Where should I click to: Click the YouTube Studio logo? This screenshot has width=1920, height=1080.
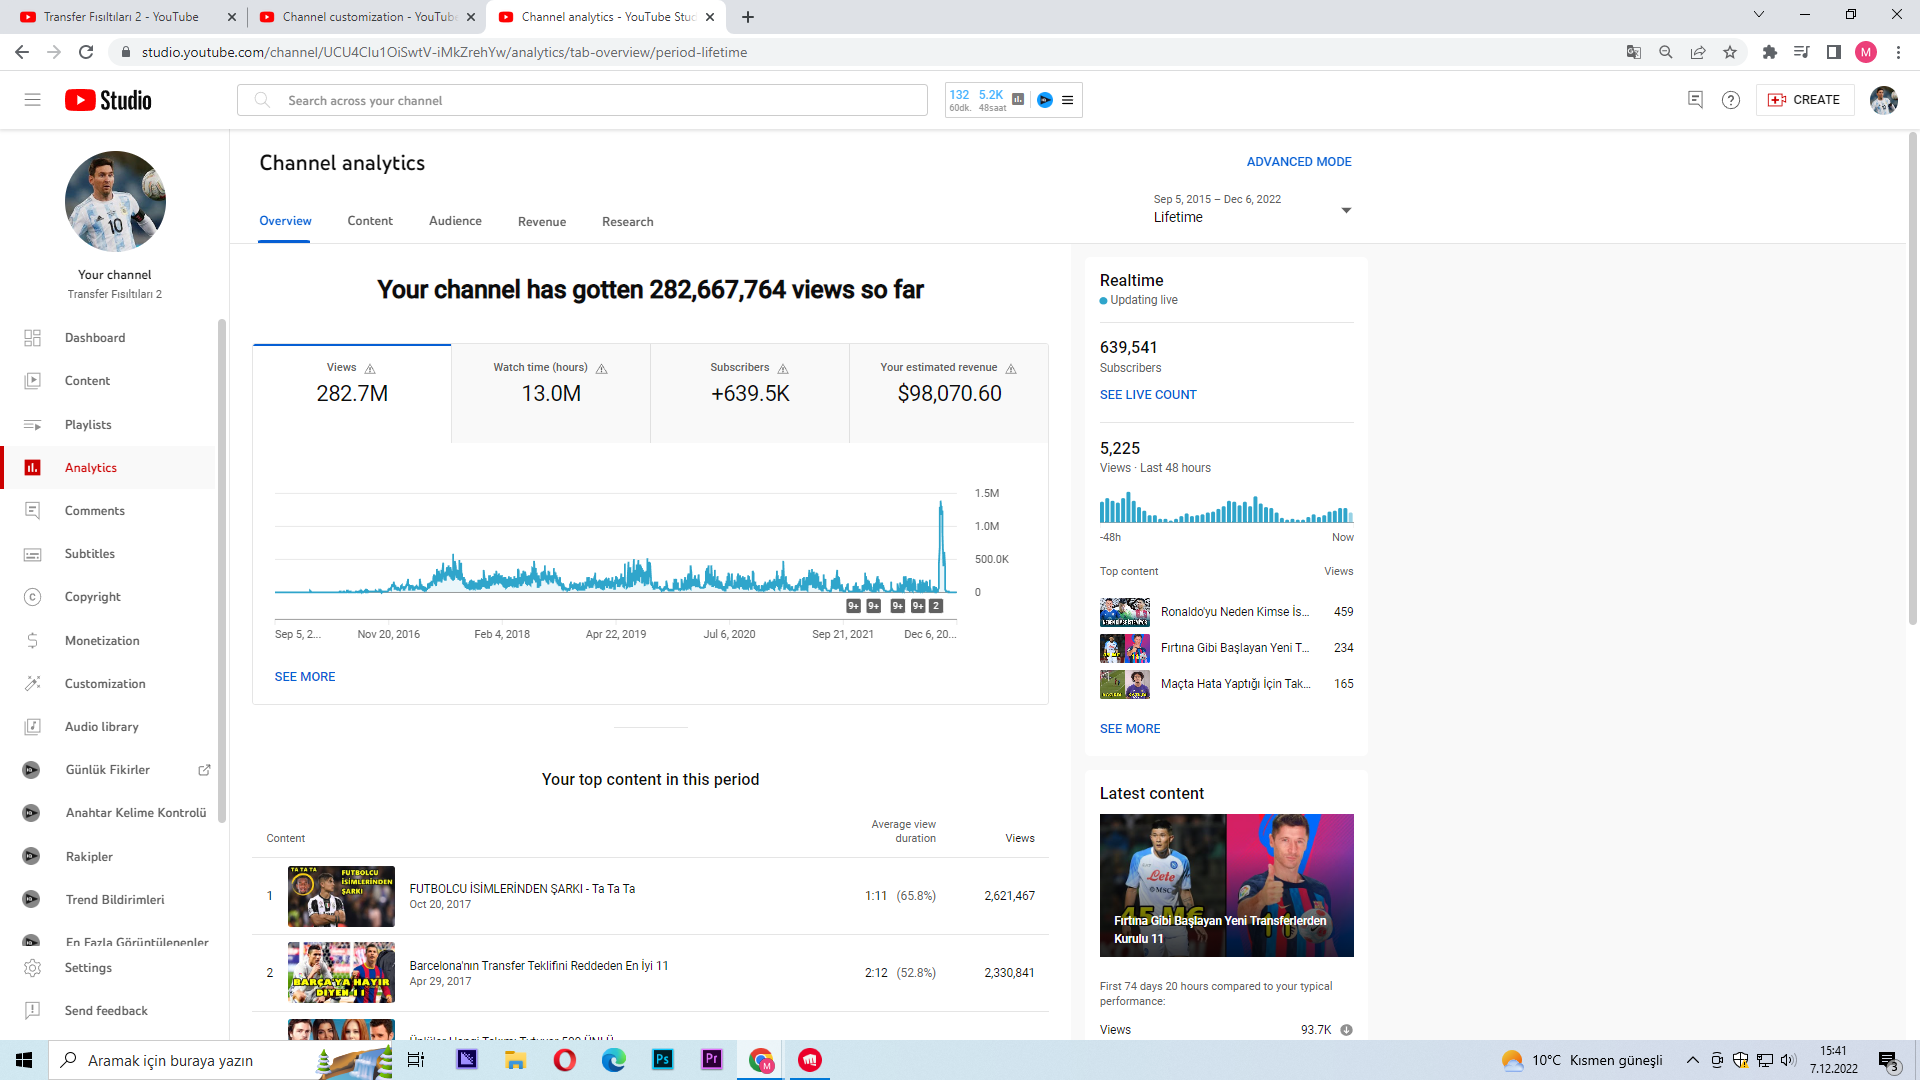point(108,100)
